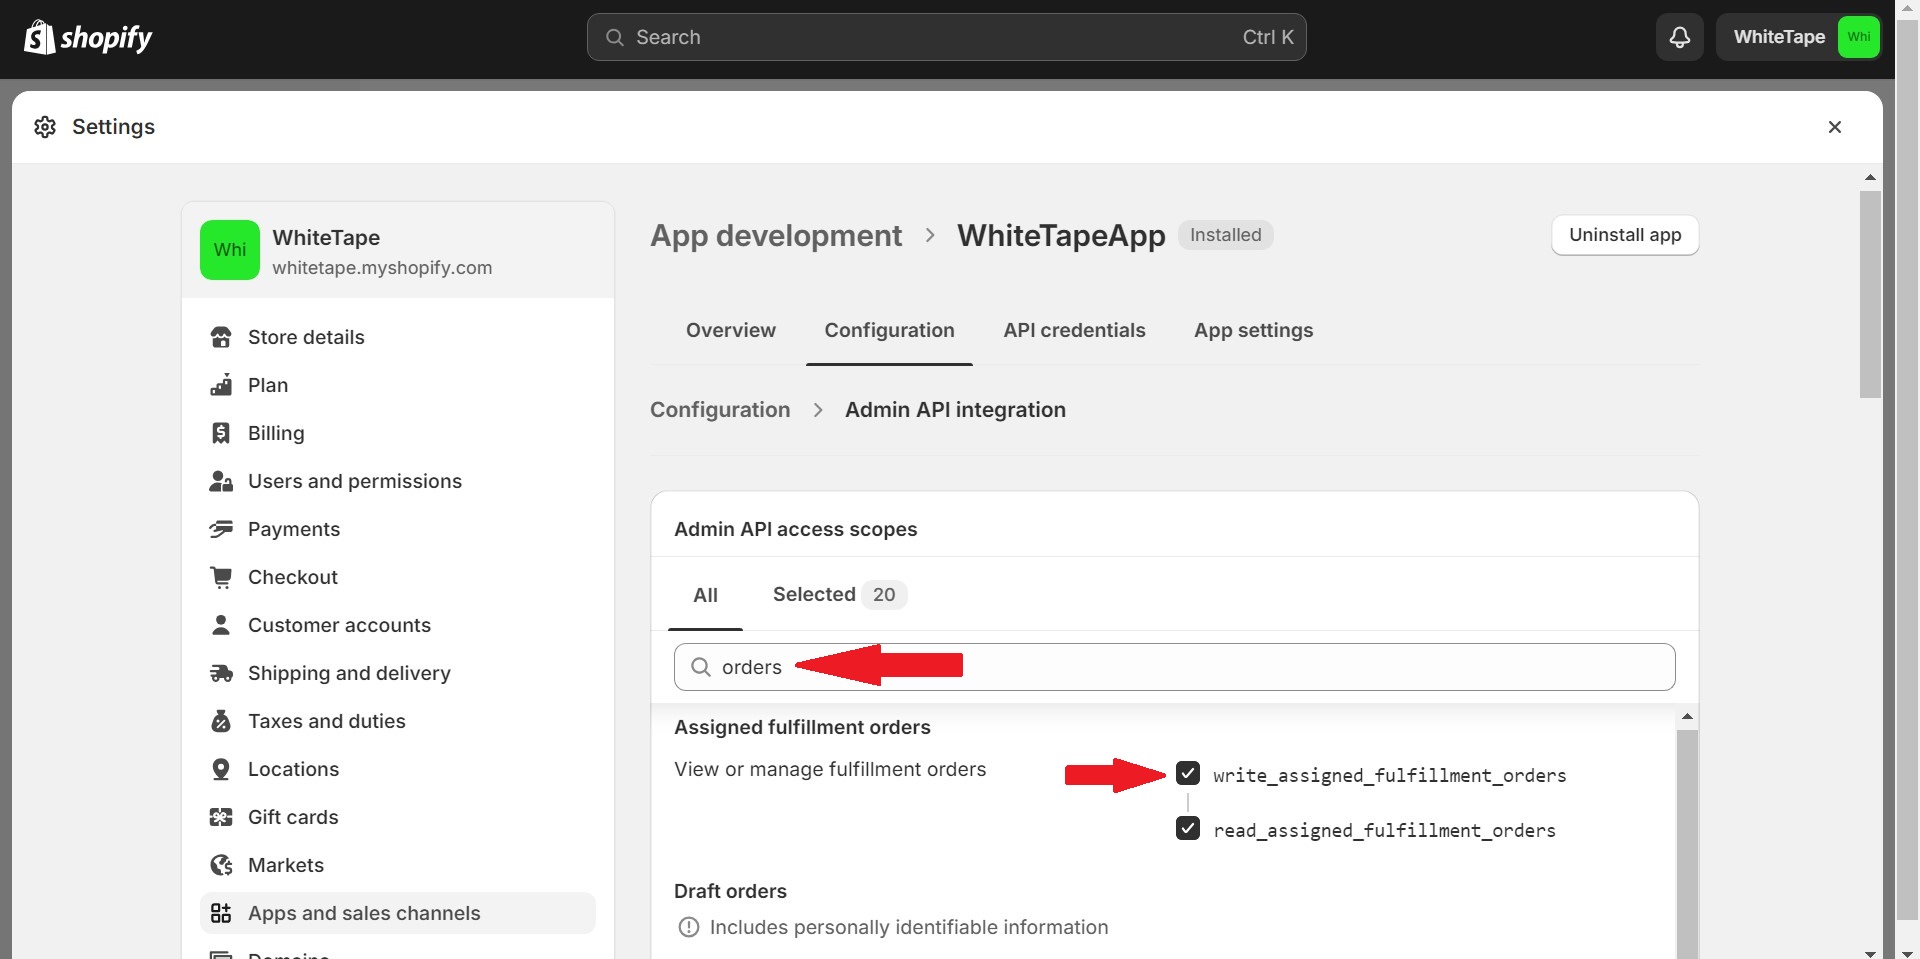Click the Installed status badge

coord(1225,235)
